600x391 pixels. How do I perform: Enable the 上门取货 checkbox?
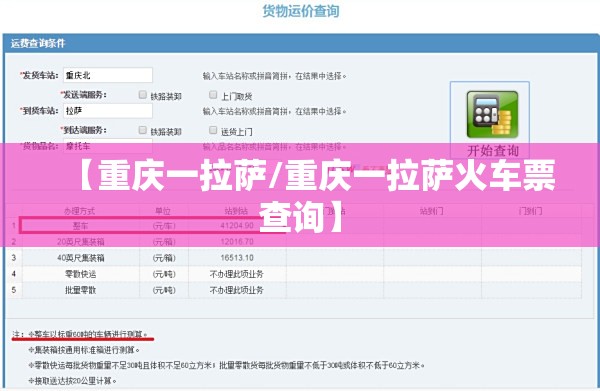tap(213, 94)
